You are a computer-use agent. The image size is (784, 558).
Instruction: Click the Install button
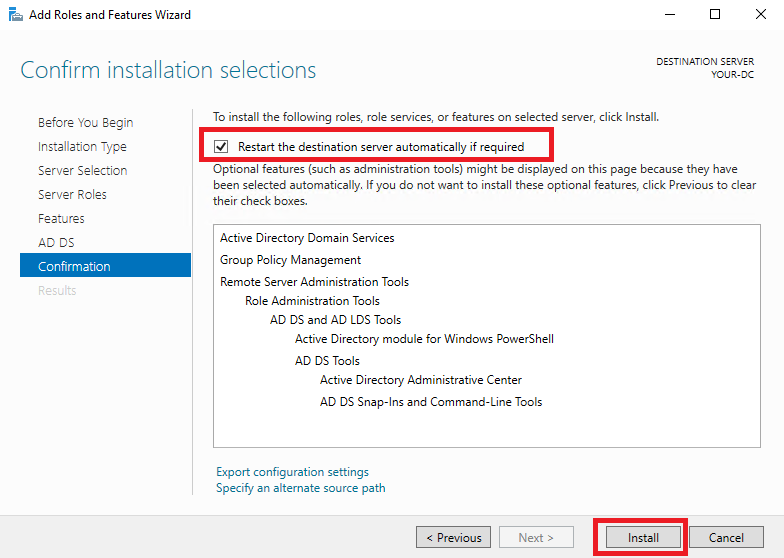[643, 538]
